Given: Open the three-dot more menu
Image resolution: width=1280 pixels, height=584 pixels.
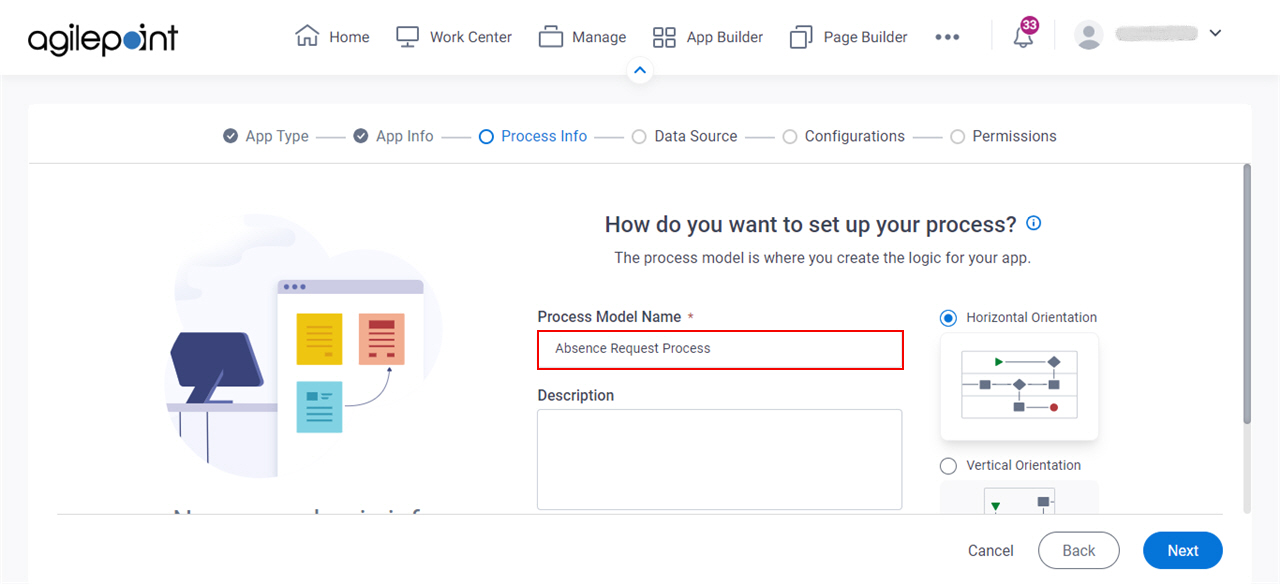Looking at the screenshot, I should click(947, 37).
